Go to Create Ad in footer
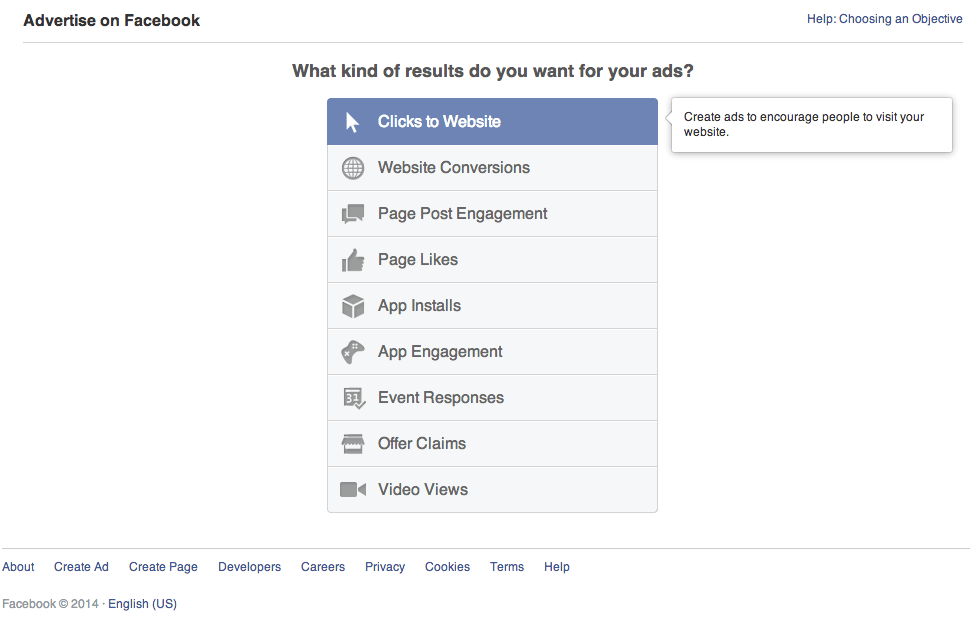Screen dimensions: 970x633 click(x=81, y=567)
